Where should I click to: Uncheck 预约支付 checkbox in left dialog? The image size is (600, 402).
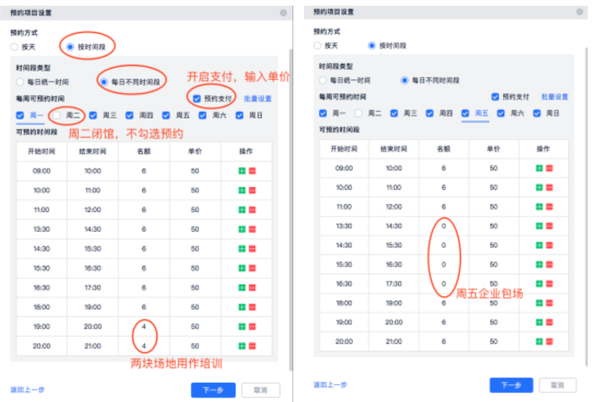(196, 98)
